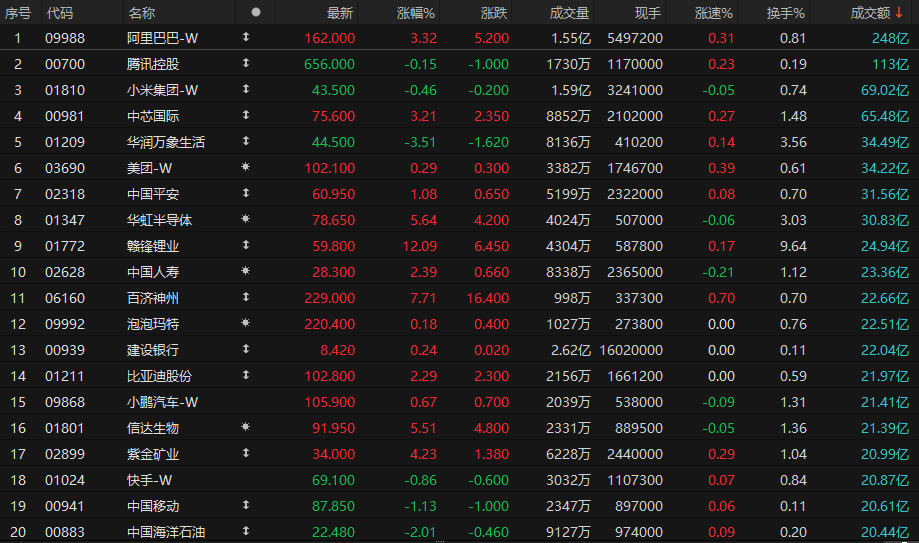Click the marker icon next to 百济神州
The height and width of the screenshot is (543, 919).
pos(246,297)
